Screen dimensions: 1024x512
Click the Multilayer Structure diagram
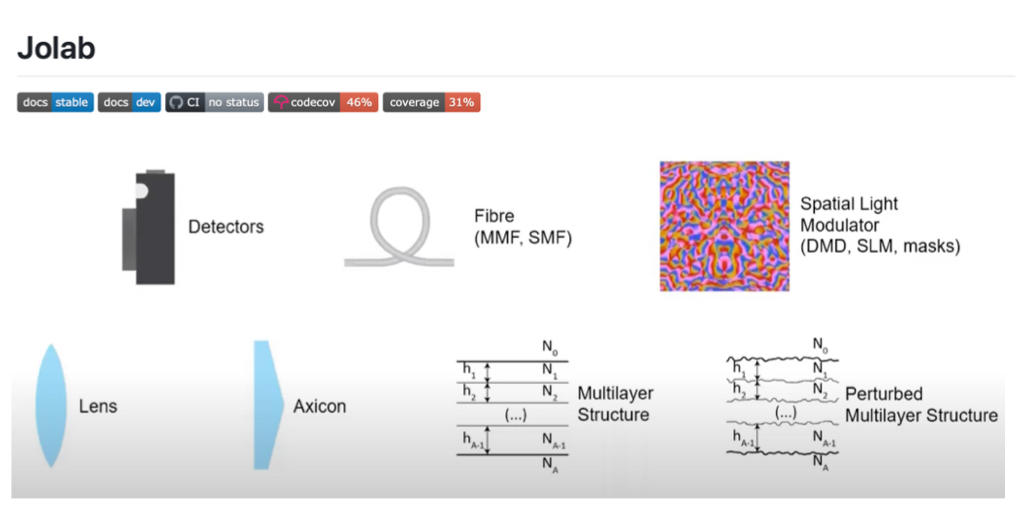point(512,405)
